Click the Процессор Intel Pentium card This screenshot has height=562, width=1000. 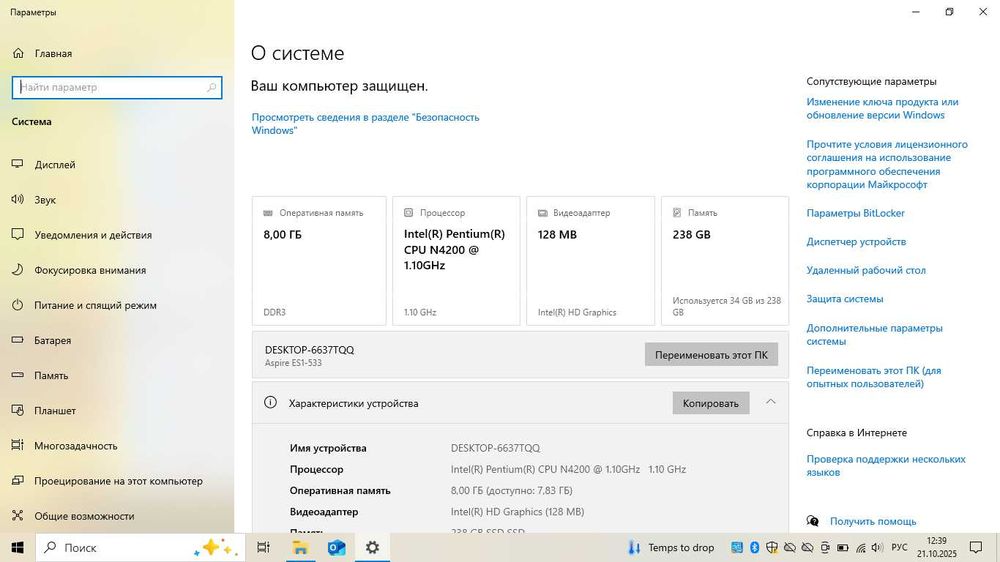456,261
